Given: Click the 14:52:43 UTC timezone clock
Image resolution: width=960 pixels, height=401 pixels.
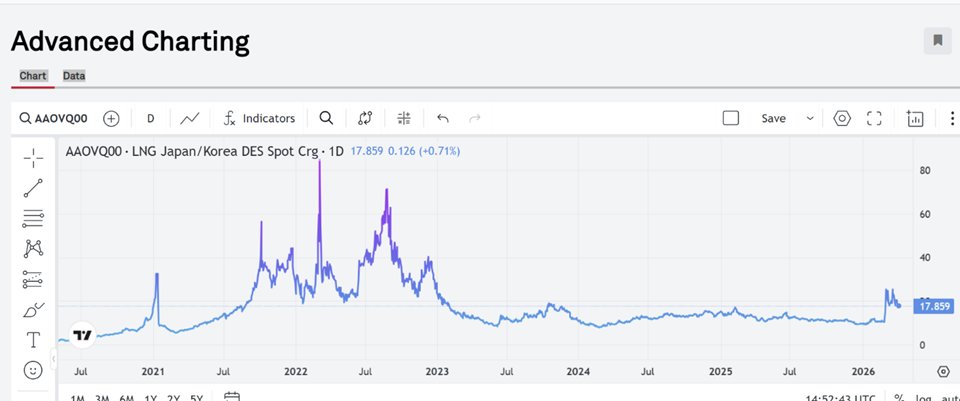Looking at the screenshot, I should (840, 398).
